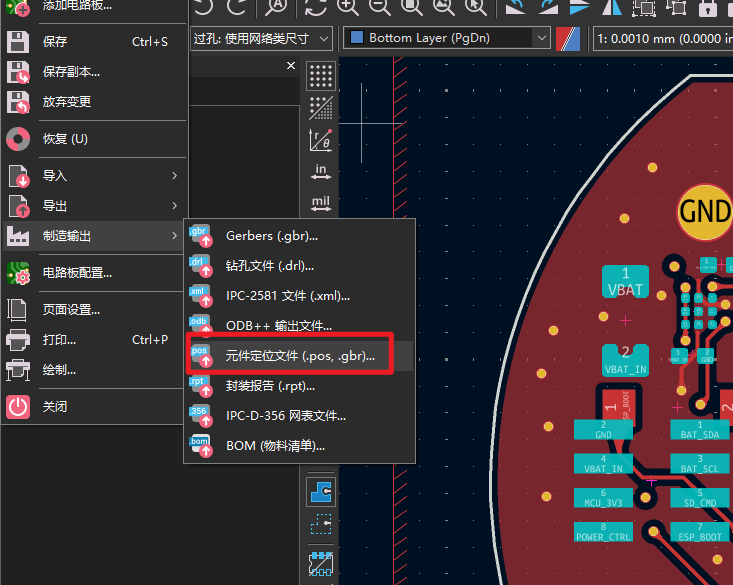
Task: Click the padlock Lock icon
Action: (x=708, y=7)
